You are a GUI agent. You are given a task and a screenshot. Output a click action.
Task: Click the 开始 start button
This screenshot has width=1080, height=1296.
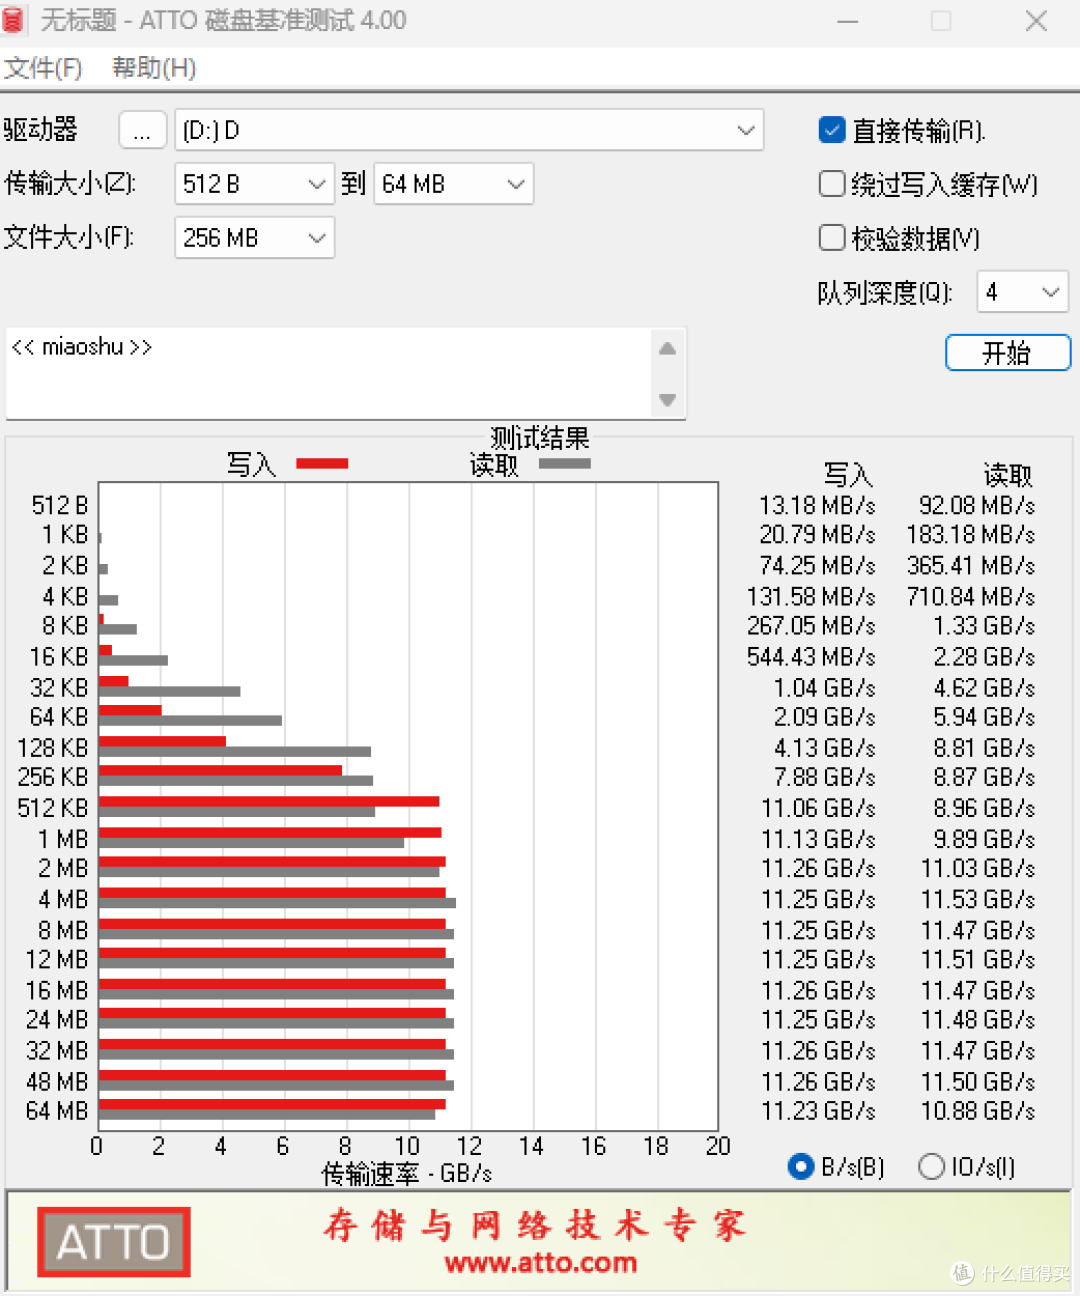1008,352
